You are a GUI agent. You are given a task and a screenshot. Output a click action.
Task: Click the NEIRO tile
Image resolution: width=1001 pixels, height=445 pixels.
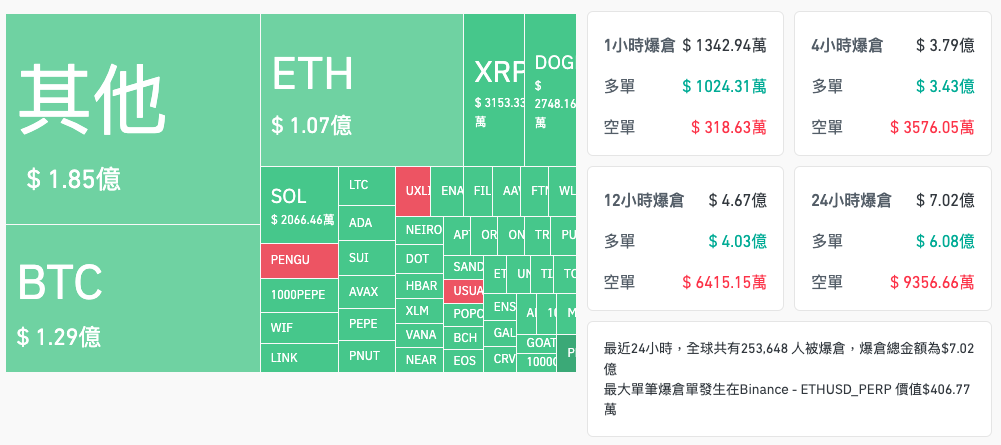(x=421, y=230)
